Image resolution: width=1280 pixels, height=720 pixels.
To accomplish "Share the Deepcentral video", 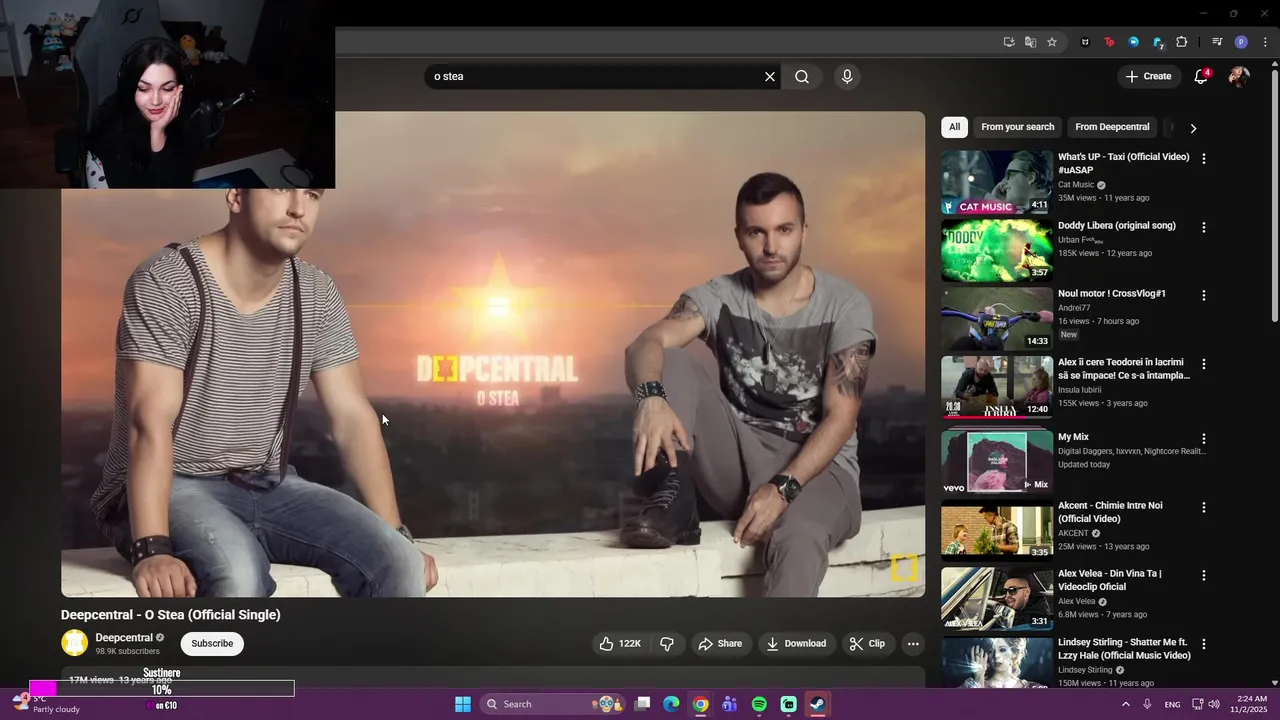I will coord(720,644).
